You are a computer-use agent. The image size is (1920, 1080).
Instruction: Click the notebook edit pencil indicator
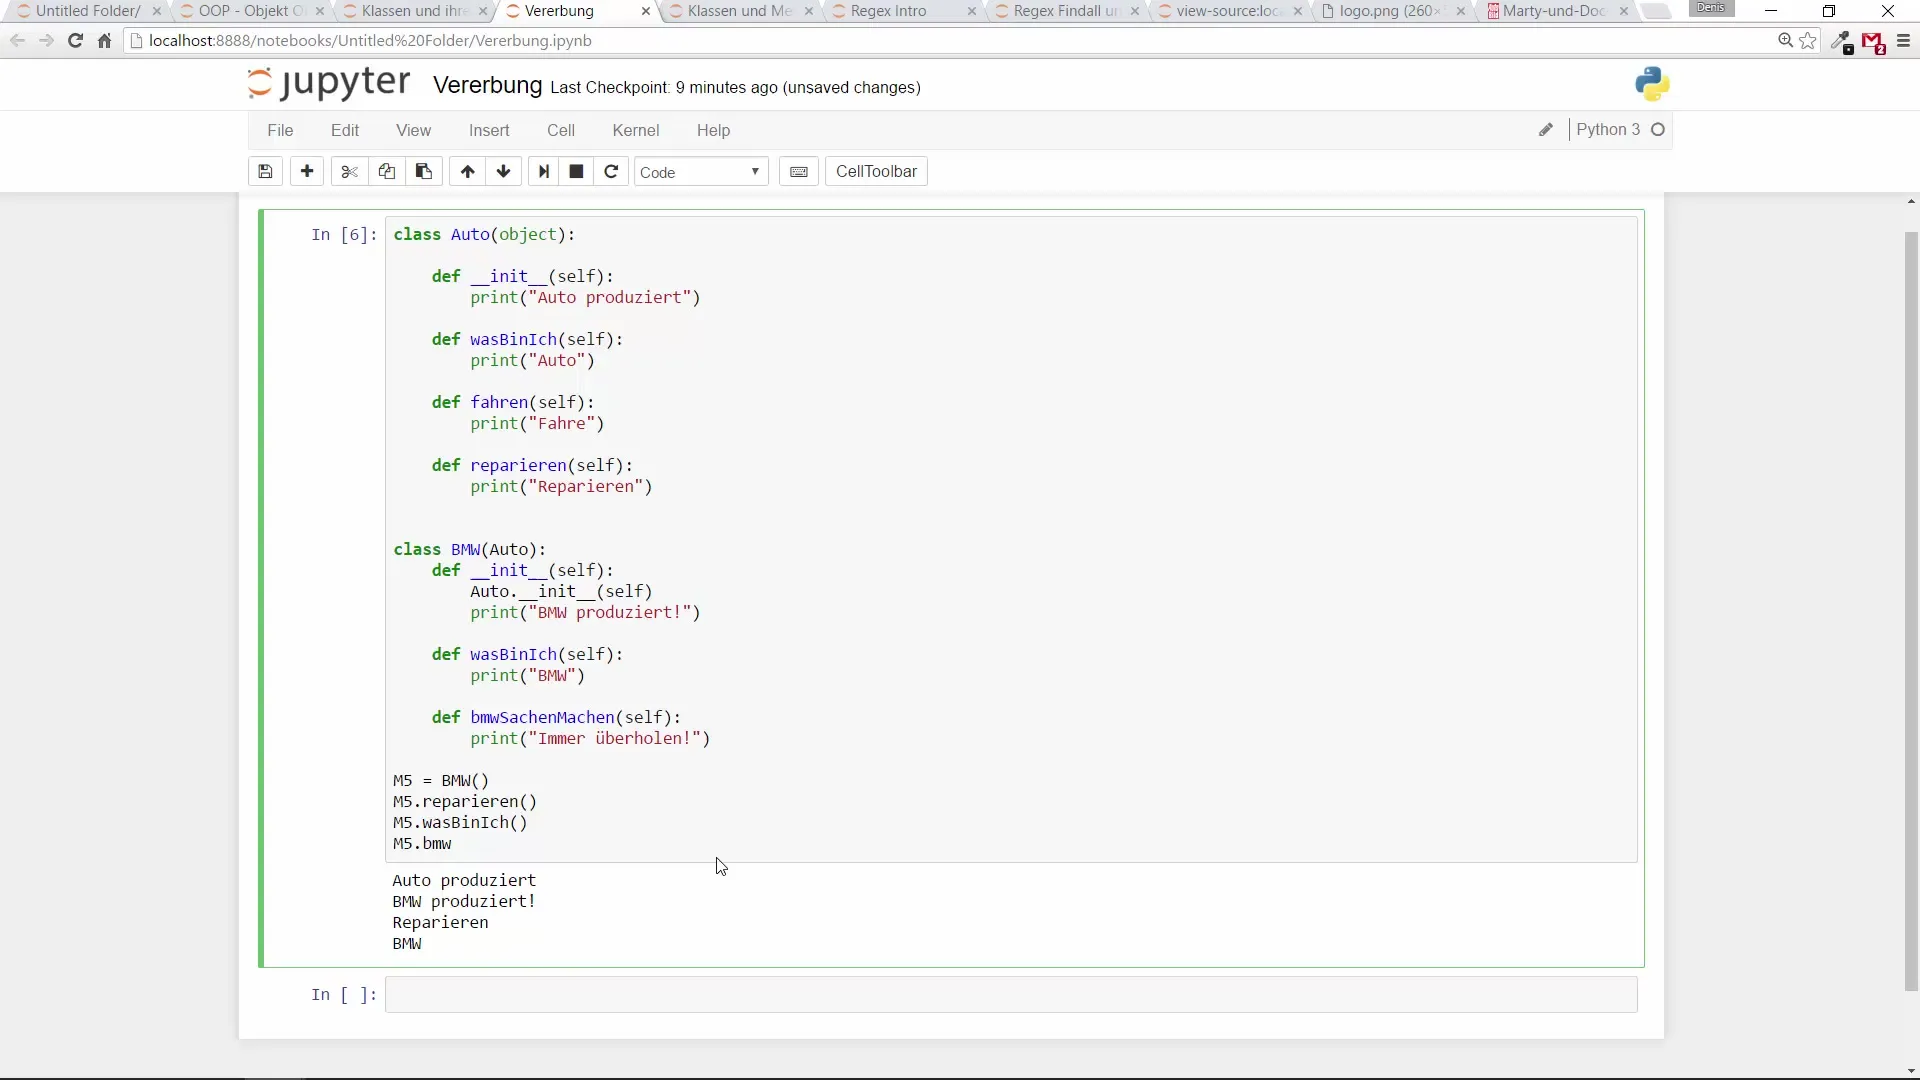click(x=1546, y=130)
